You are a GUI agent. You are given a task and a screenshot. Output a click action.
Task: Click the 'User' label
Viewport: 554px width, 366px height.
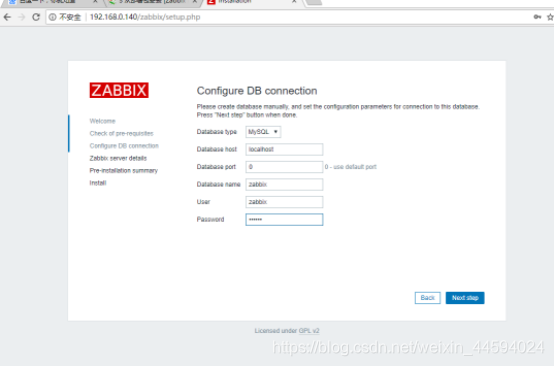(203, 202)
